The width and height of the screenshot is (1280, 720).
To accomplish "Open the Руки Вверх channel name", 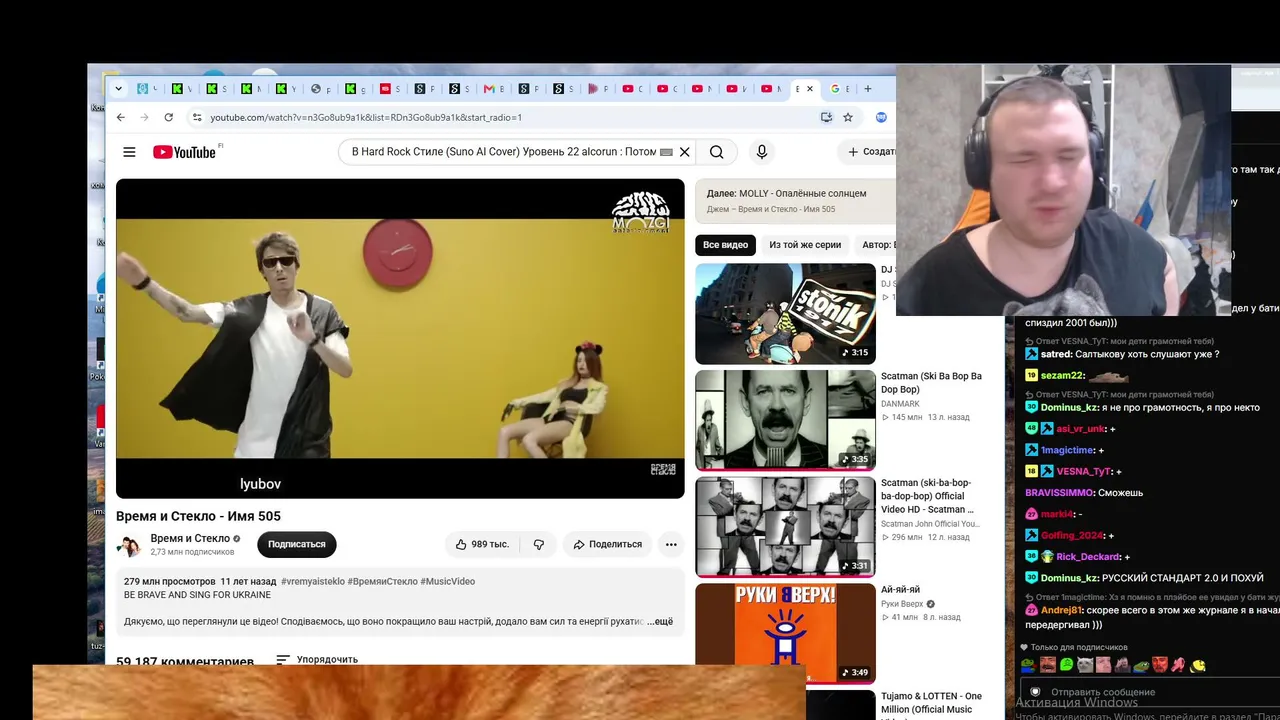I will pyautogui.click(x=902, y=604).
